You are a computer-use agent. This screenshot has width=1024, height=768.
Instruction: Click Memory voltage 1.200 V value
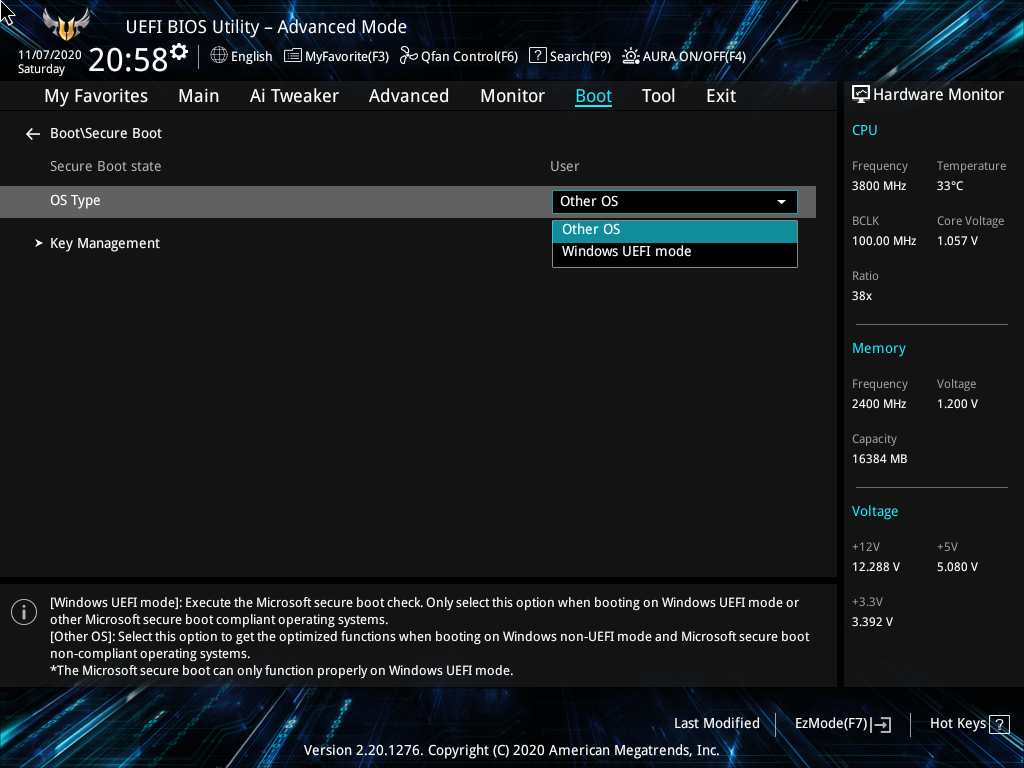[957, 404]
